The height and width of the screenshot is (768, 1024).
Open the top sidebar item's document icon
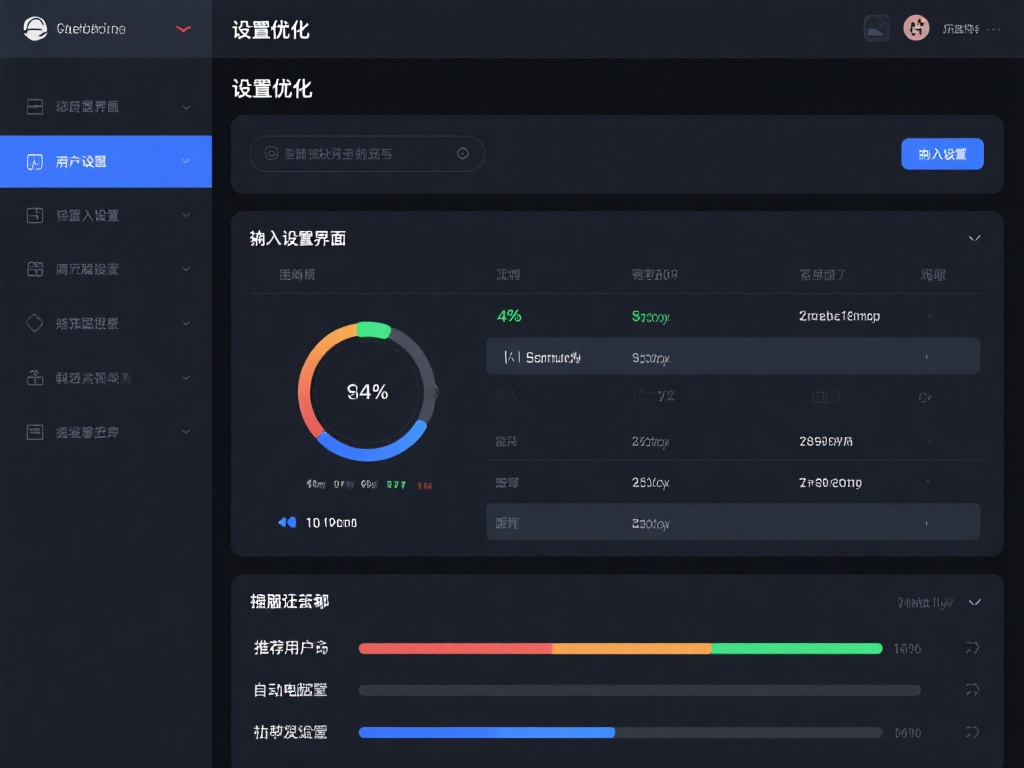35,107
